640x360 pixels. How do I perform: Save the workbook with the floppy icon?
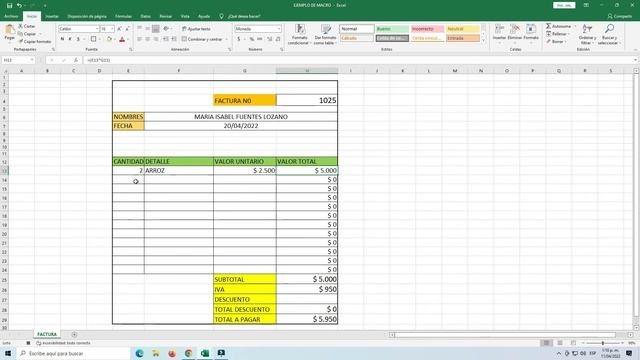coord(9,5)
